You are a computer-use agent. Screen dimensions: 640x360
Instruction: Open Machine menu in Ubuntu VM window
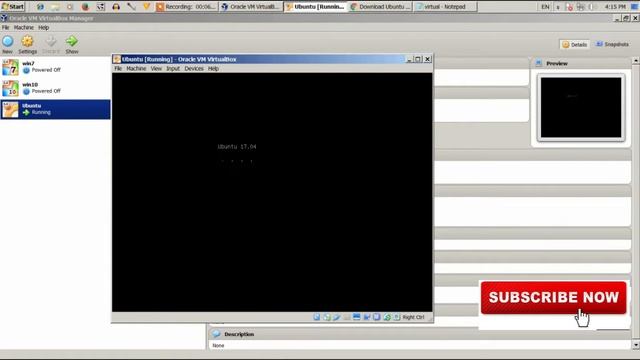tap(136, 69)
